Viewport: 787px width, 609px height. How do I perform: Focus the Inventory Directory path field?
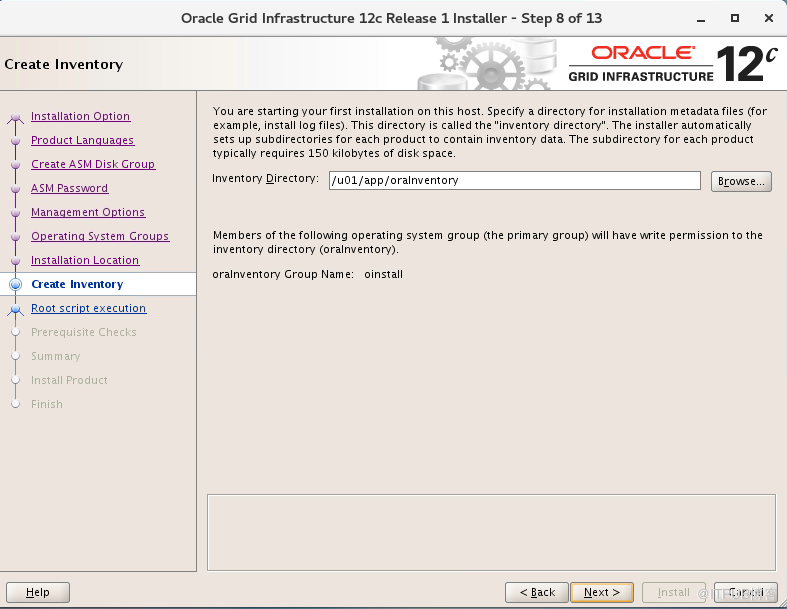tap(514, 181)
